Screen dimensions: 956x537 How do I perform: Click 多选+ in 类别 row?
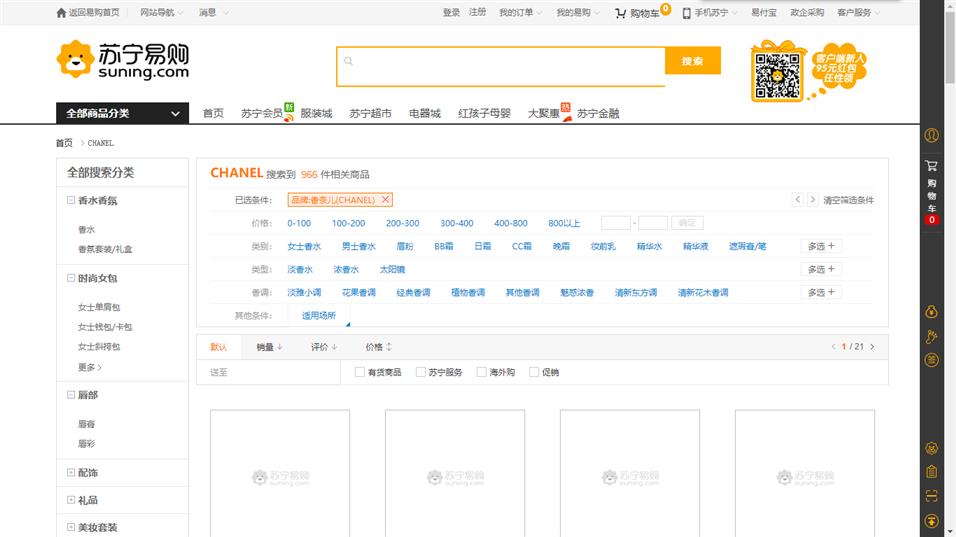coord(821,246)
